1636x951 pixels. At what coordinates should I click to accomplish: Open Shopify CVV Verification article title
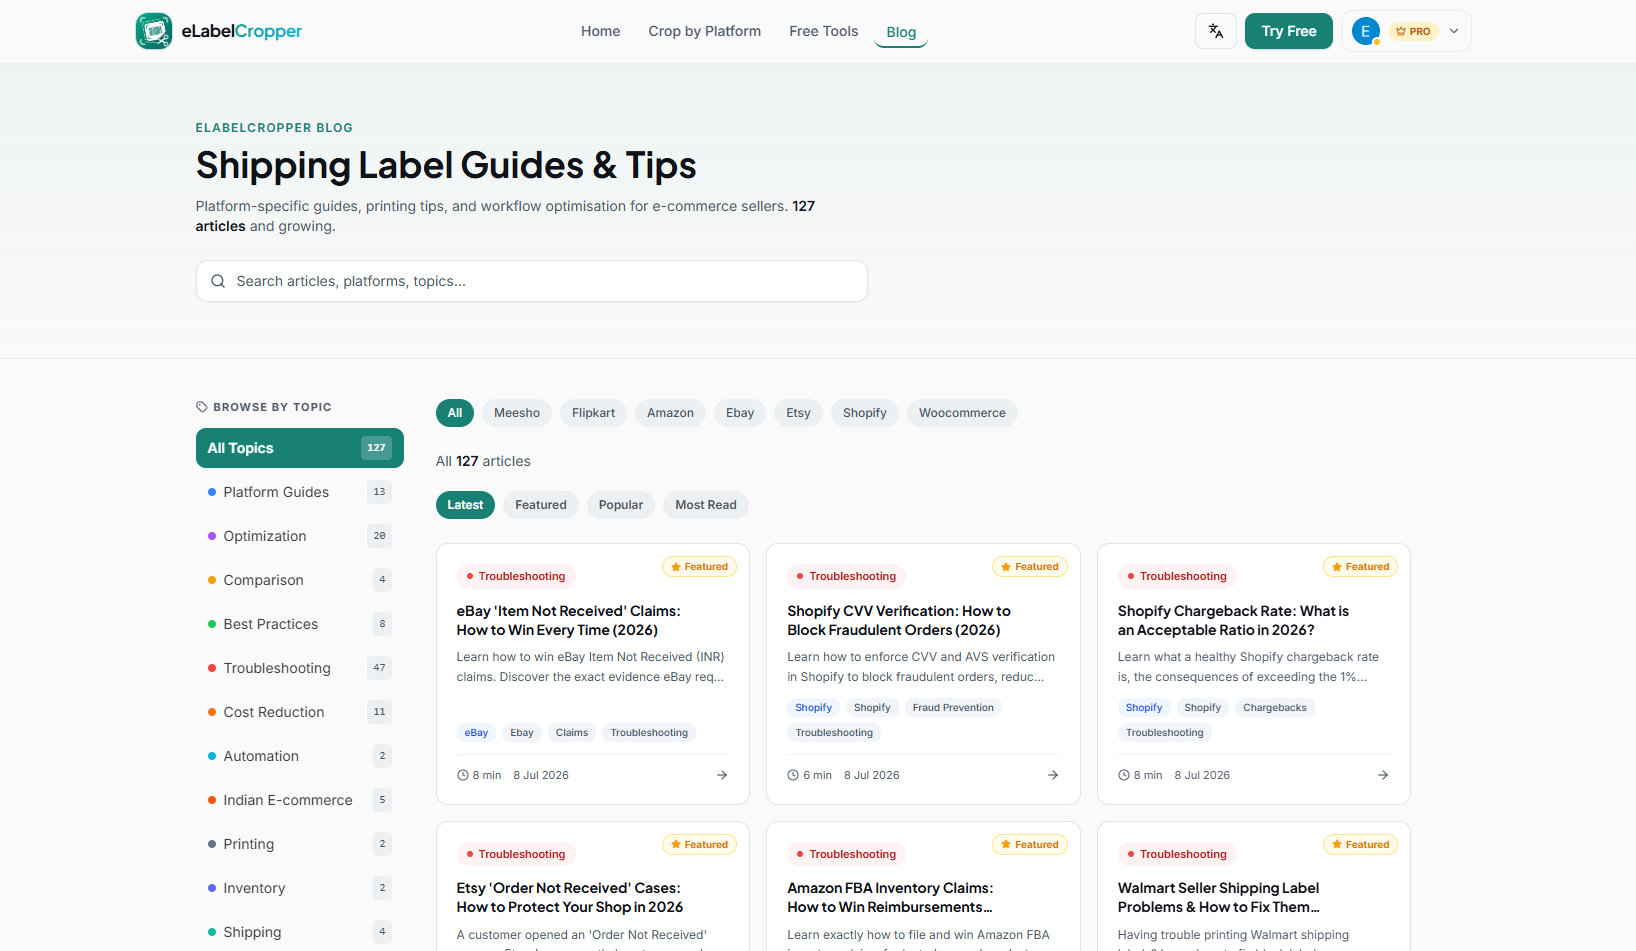(898, 620)
